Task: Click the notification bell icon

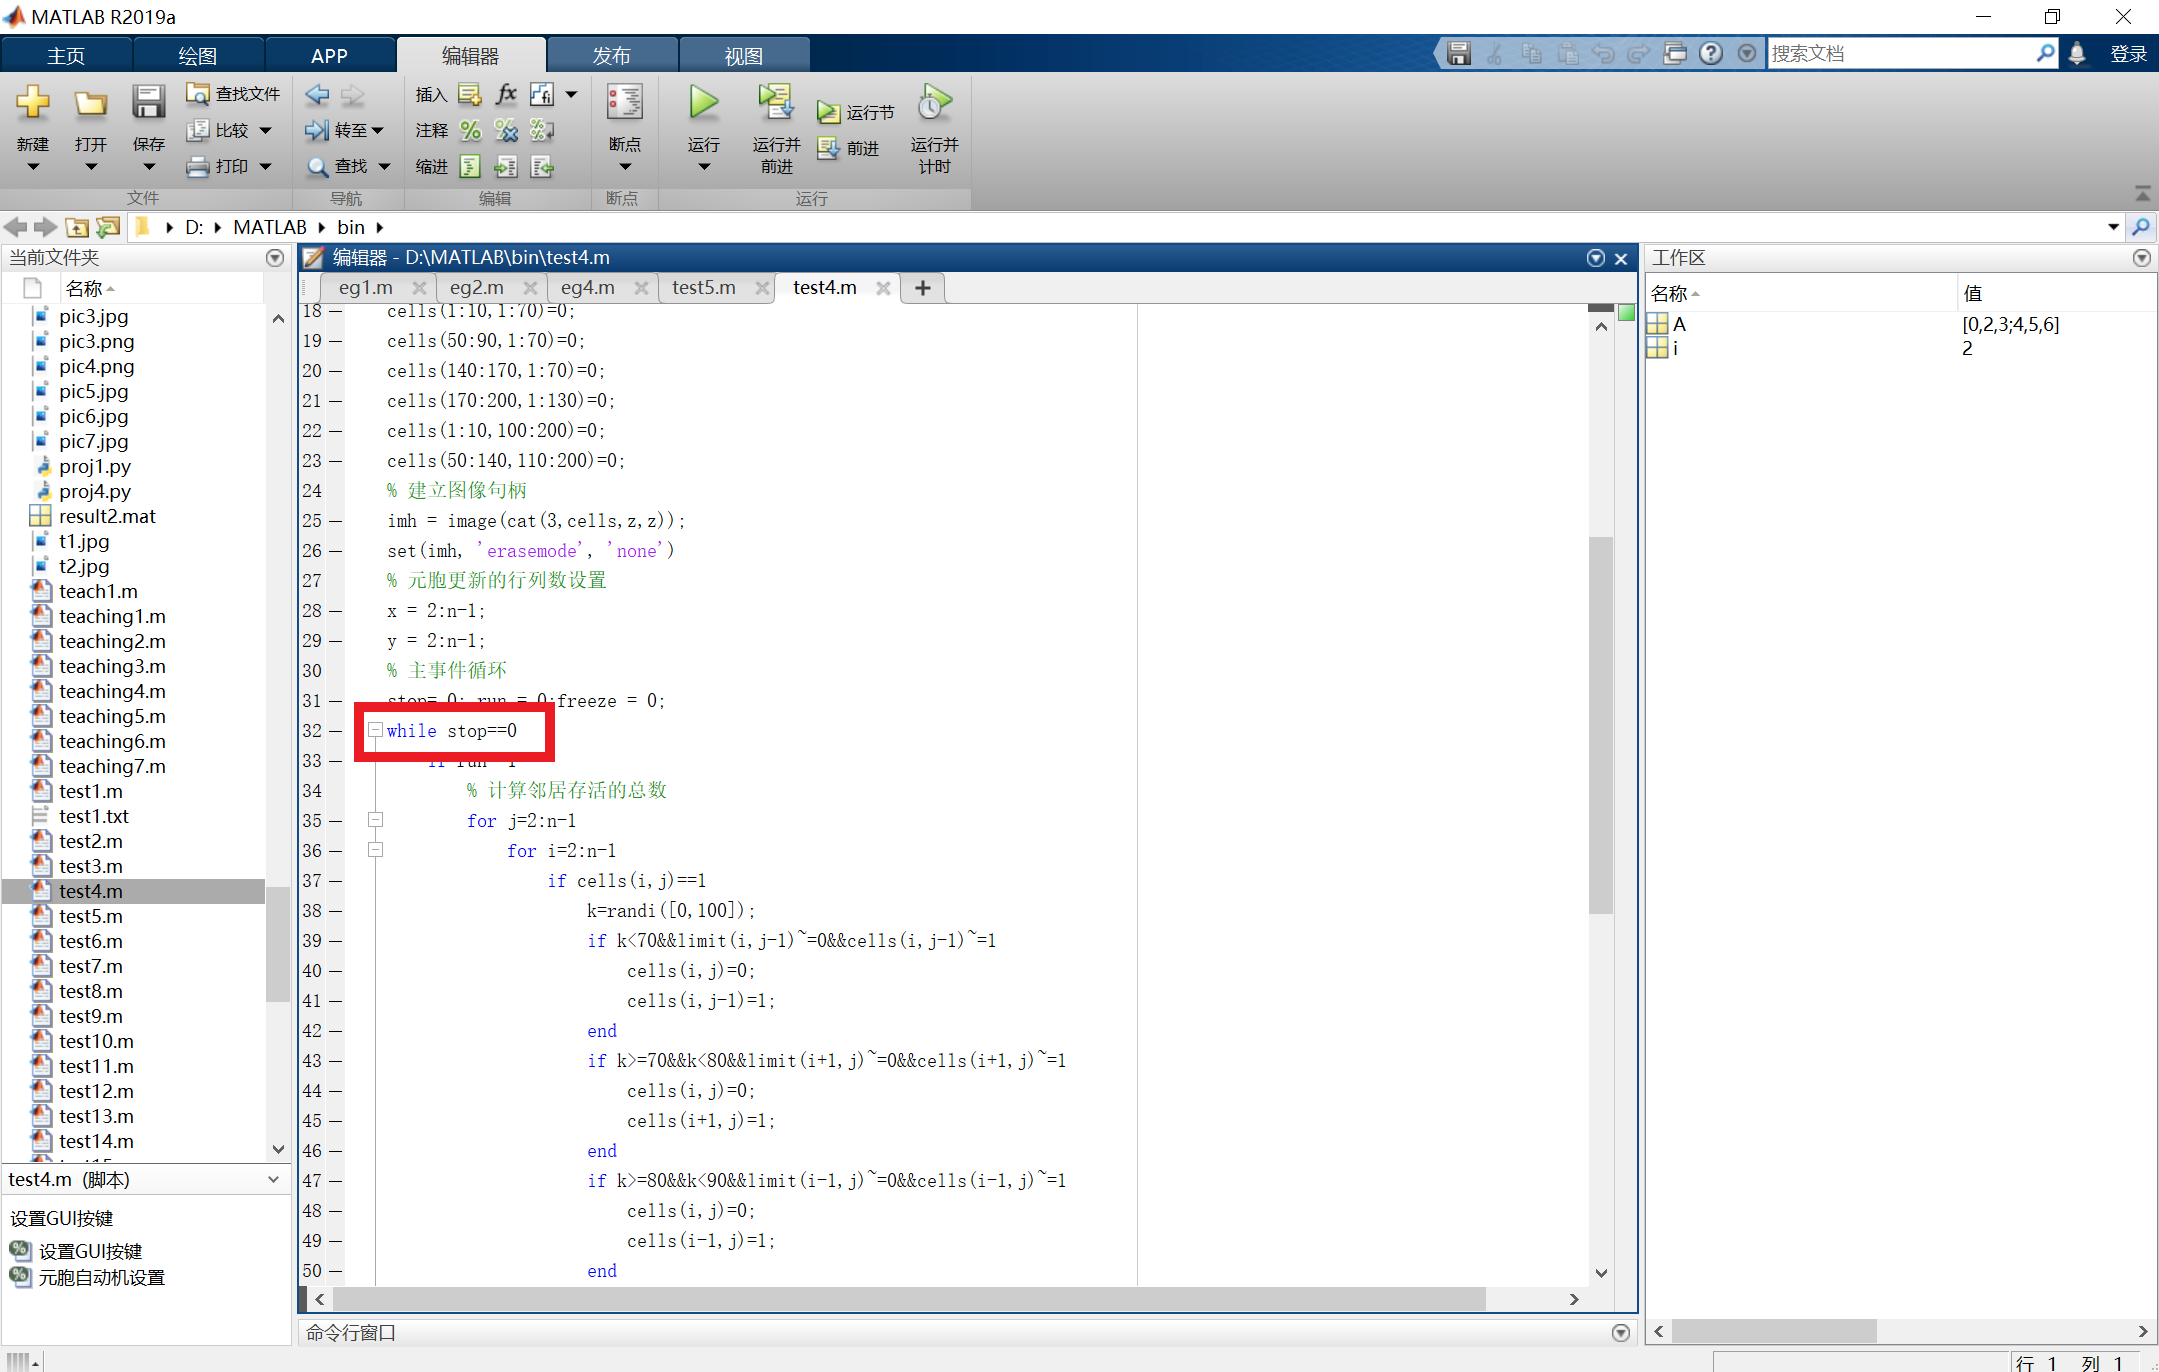Action: pyautogui.click(x=2077, y=54)
